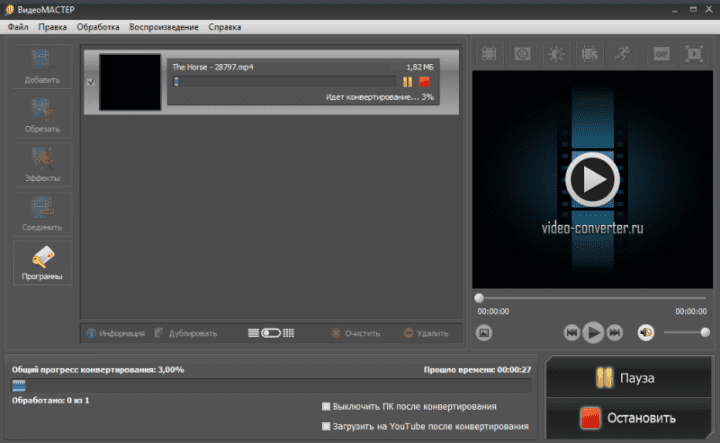
Task: Click the file size 1,82 МБ
Action: coord(420,67)
